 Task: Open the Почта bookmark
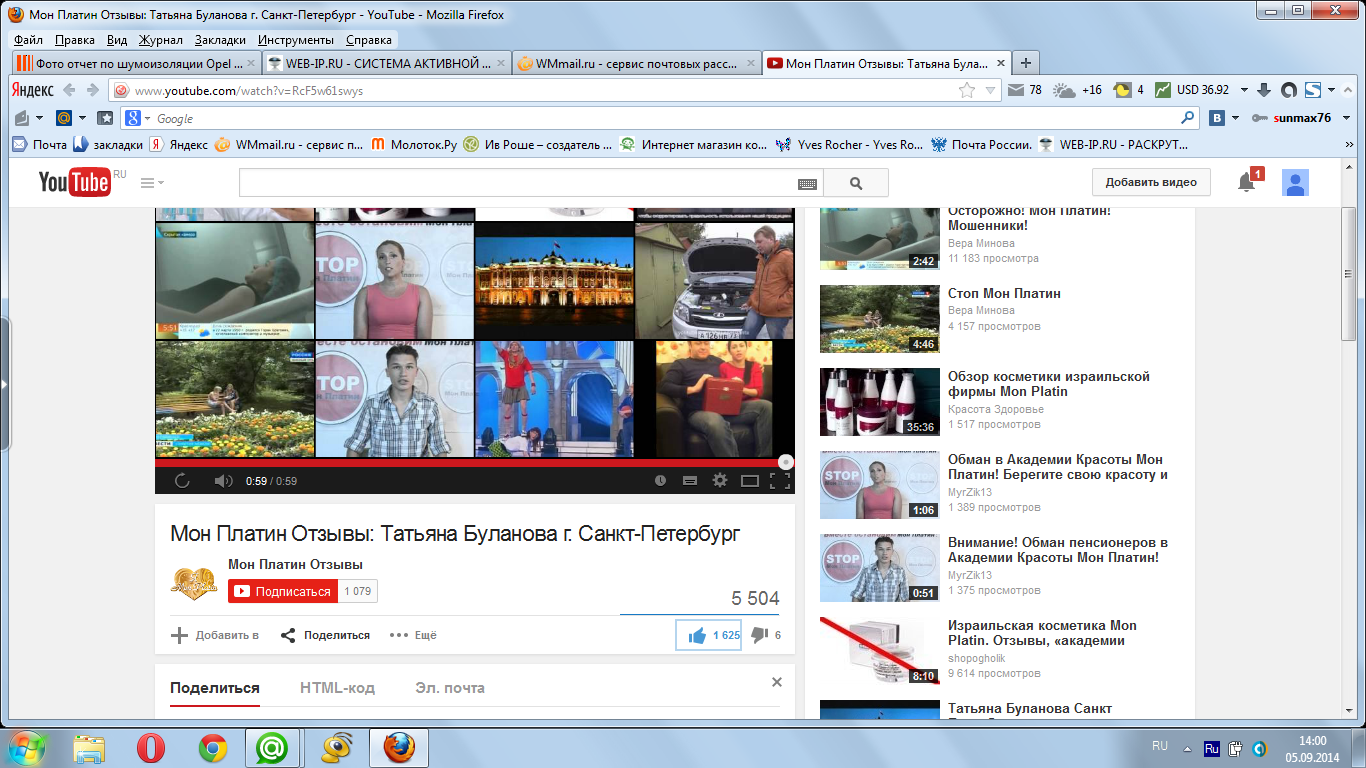[x=40, y=144]
